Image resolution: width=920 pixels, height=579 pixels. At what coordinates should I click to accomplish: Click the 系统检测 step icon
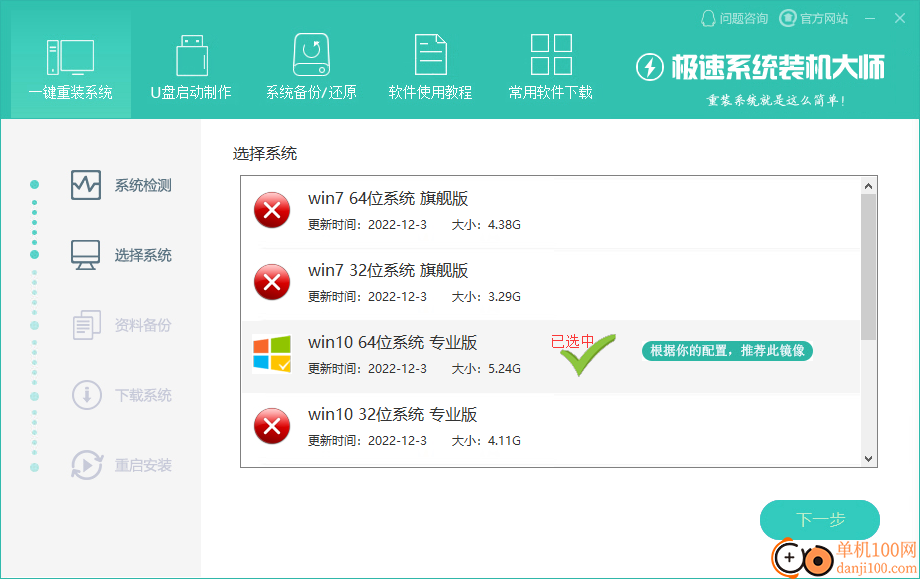tap(86, 185)
